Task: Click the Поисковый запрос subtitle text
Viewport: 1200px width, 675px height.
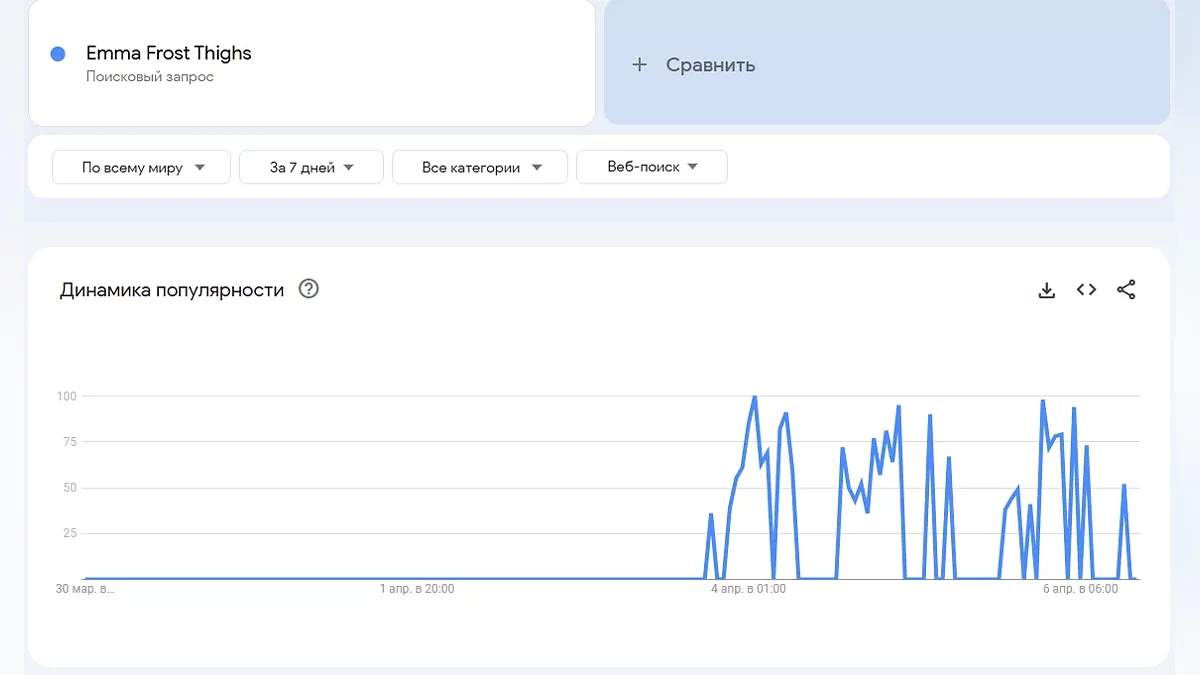Action: click(150, 77)
